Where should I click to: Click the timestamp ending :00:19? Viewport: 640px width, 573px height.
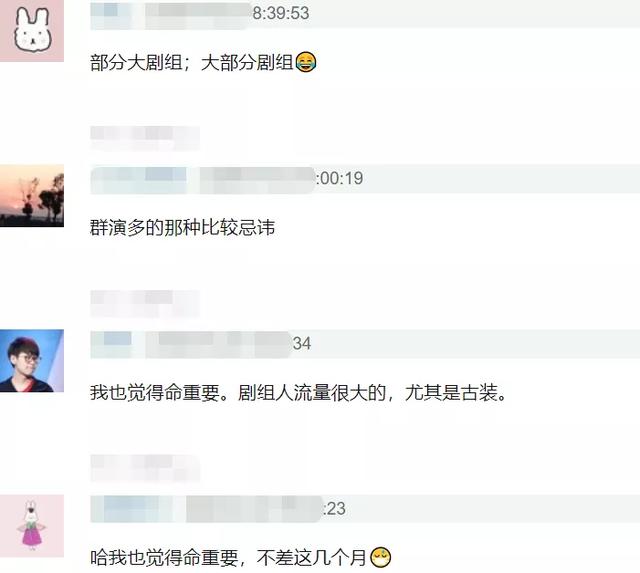(x=339, y=178)
